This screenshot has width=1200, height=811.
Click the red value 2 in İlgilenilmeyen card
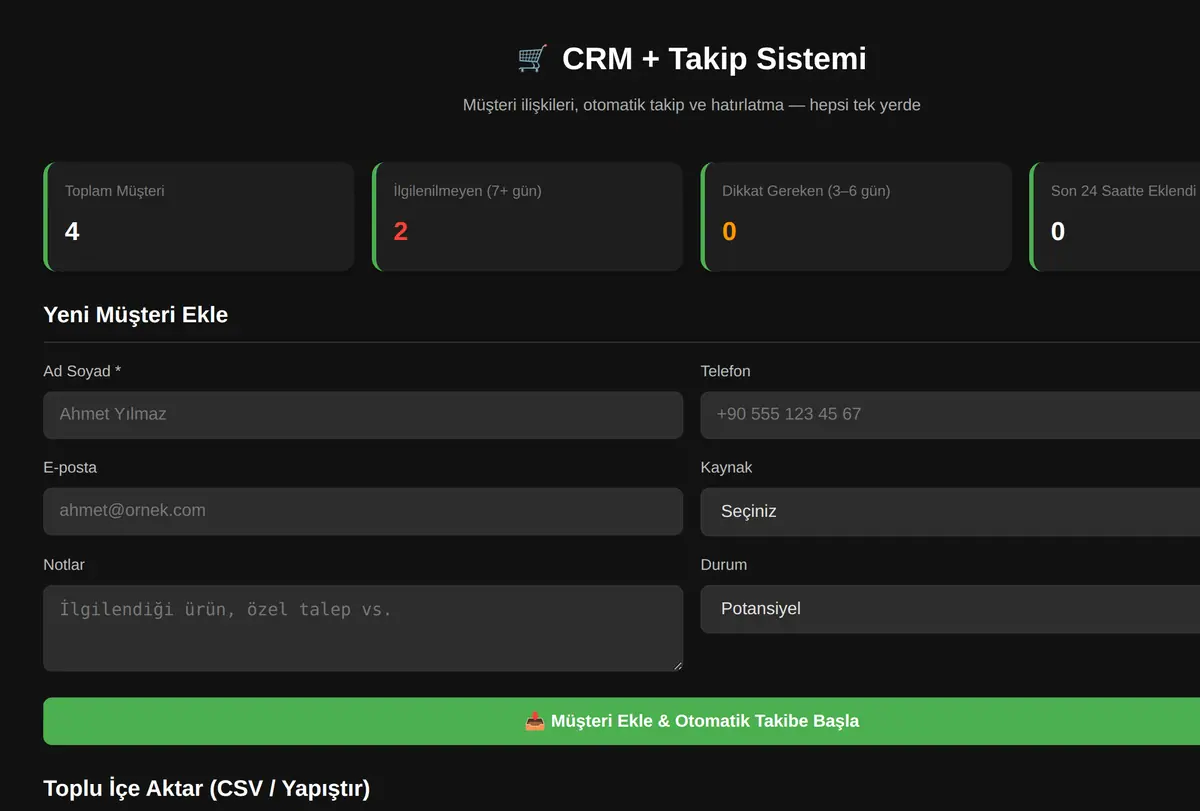pyautogui.click(x=401, y=232)
